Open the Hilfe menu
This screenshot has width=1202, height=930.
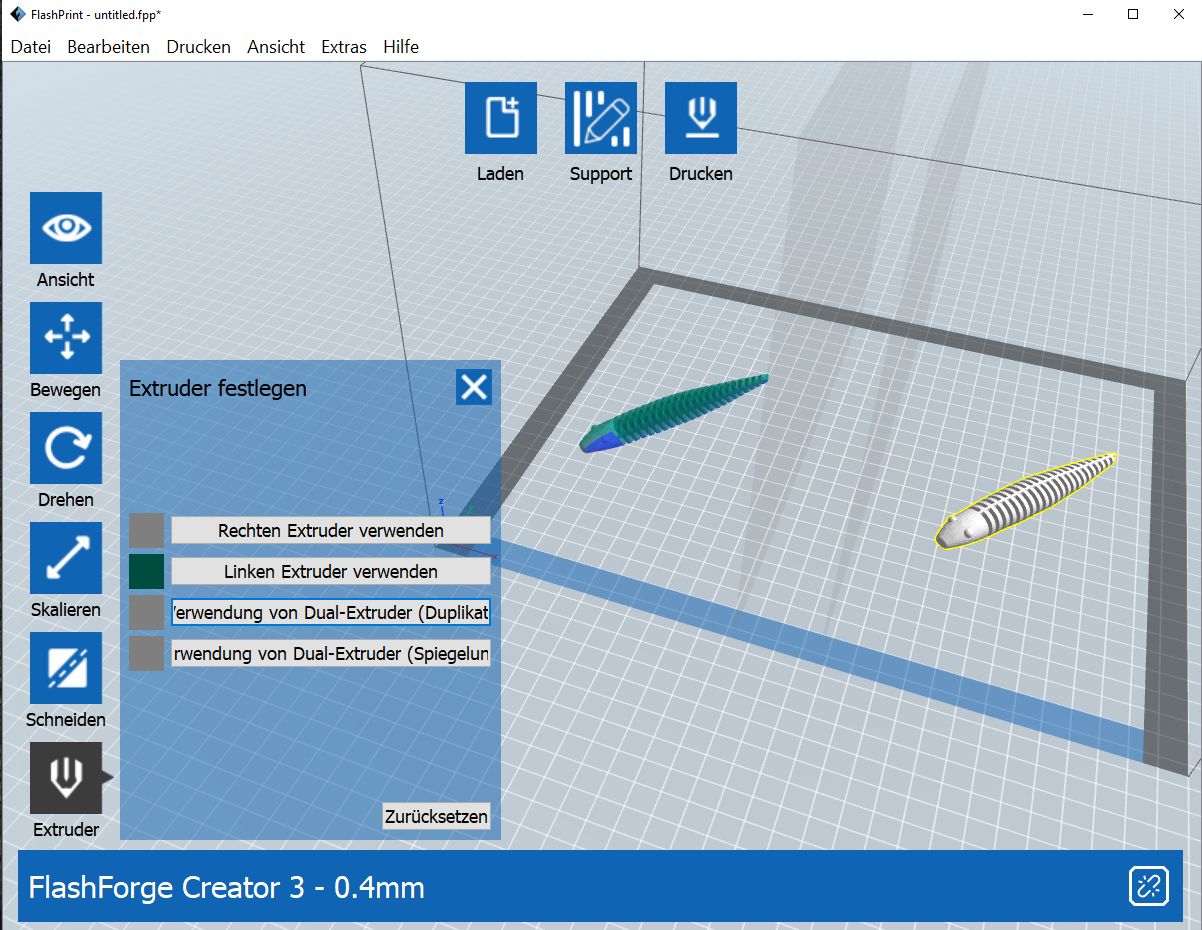(x=401, y=47)
